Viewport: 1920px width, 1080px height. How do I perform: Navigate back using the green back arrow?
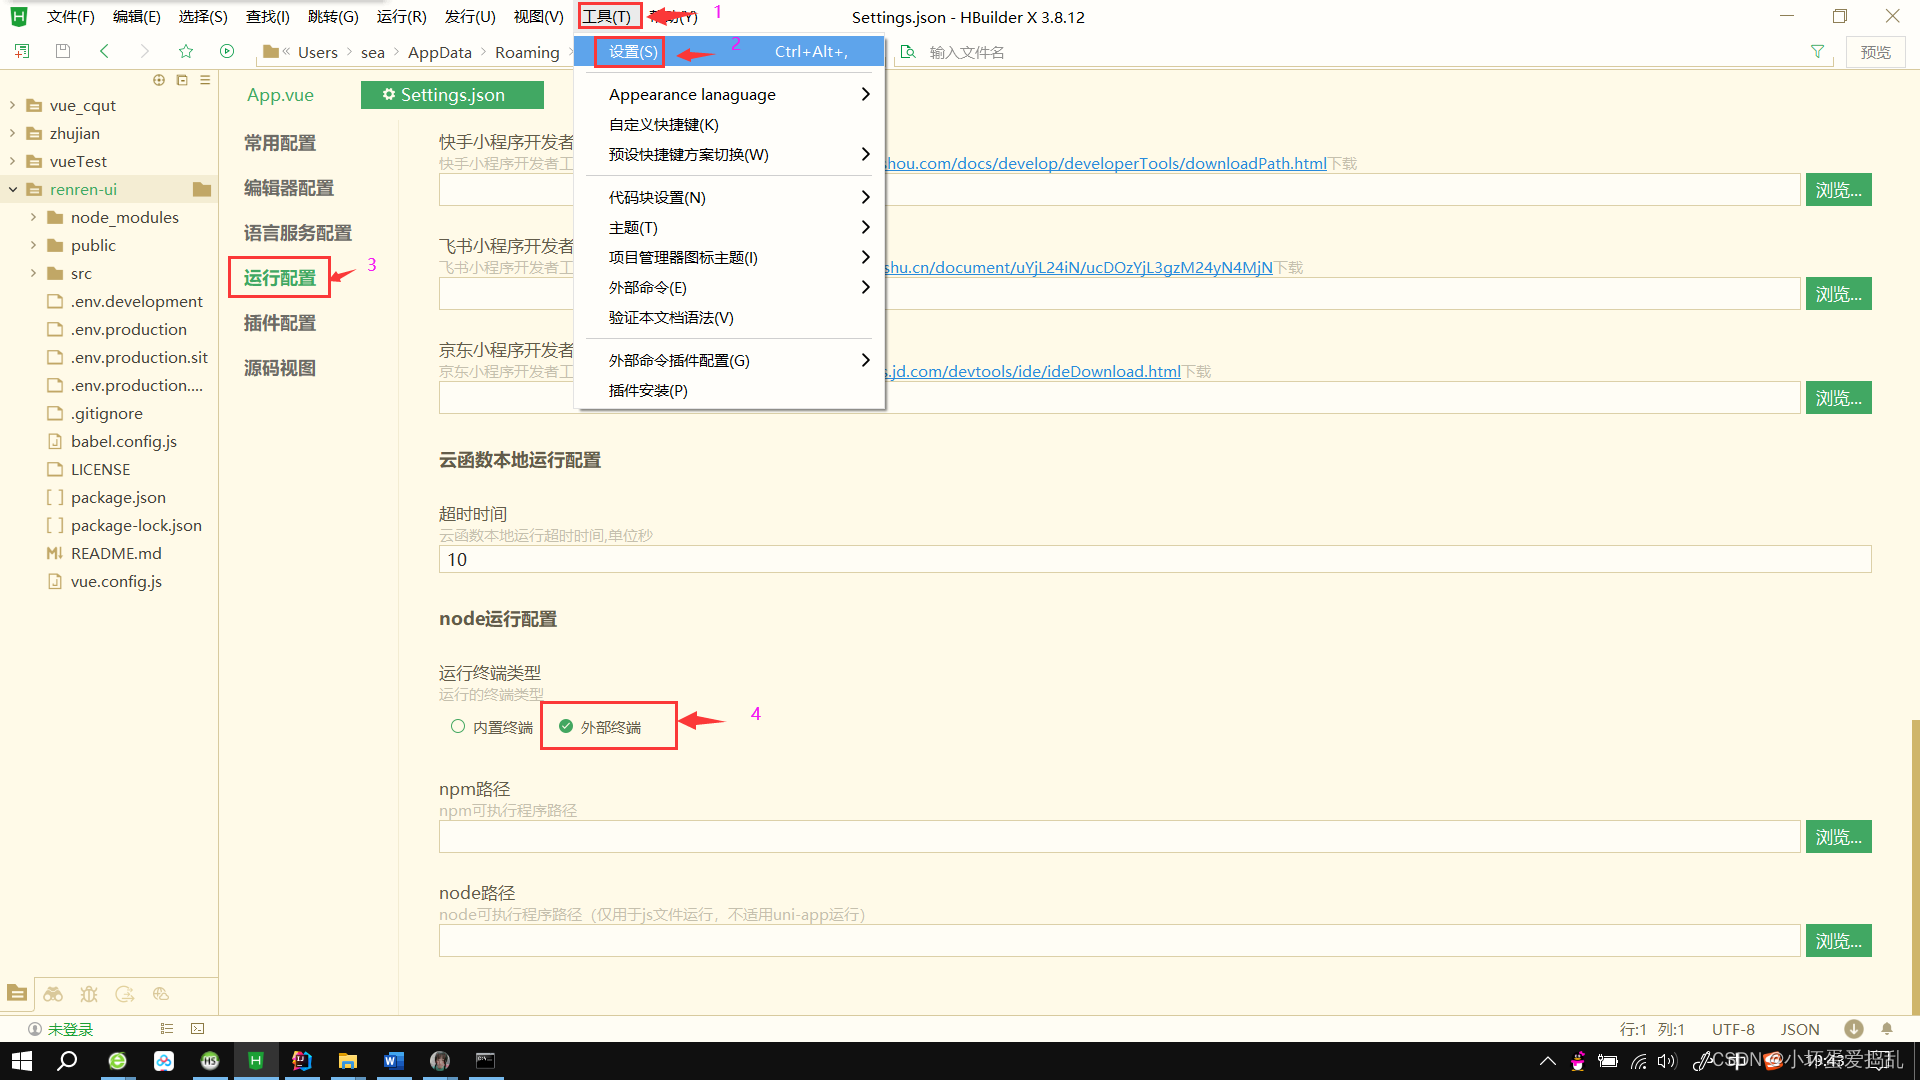tap(104, 51)
